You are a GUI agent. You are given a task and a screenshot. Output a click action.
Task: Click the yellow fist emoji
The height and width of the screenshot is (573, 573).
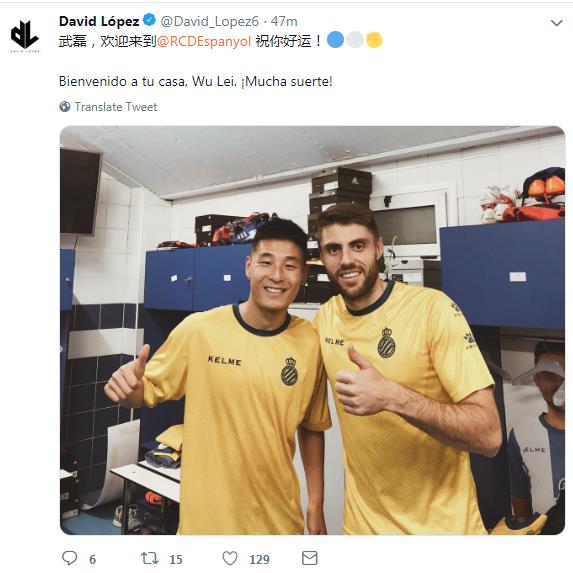tap(374, 40)
